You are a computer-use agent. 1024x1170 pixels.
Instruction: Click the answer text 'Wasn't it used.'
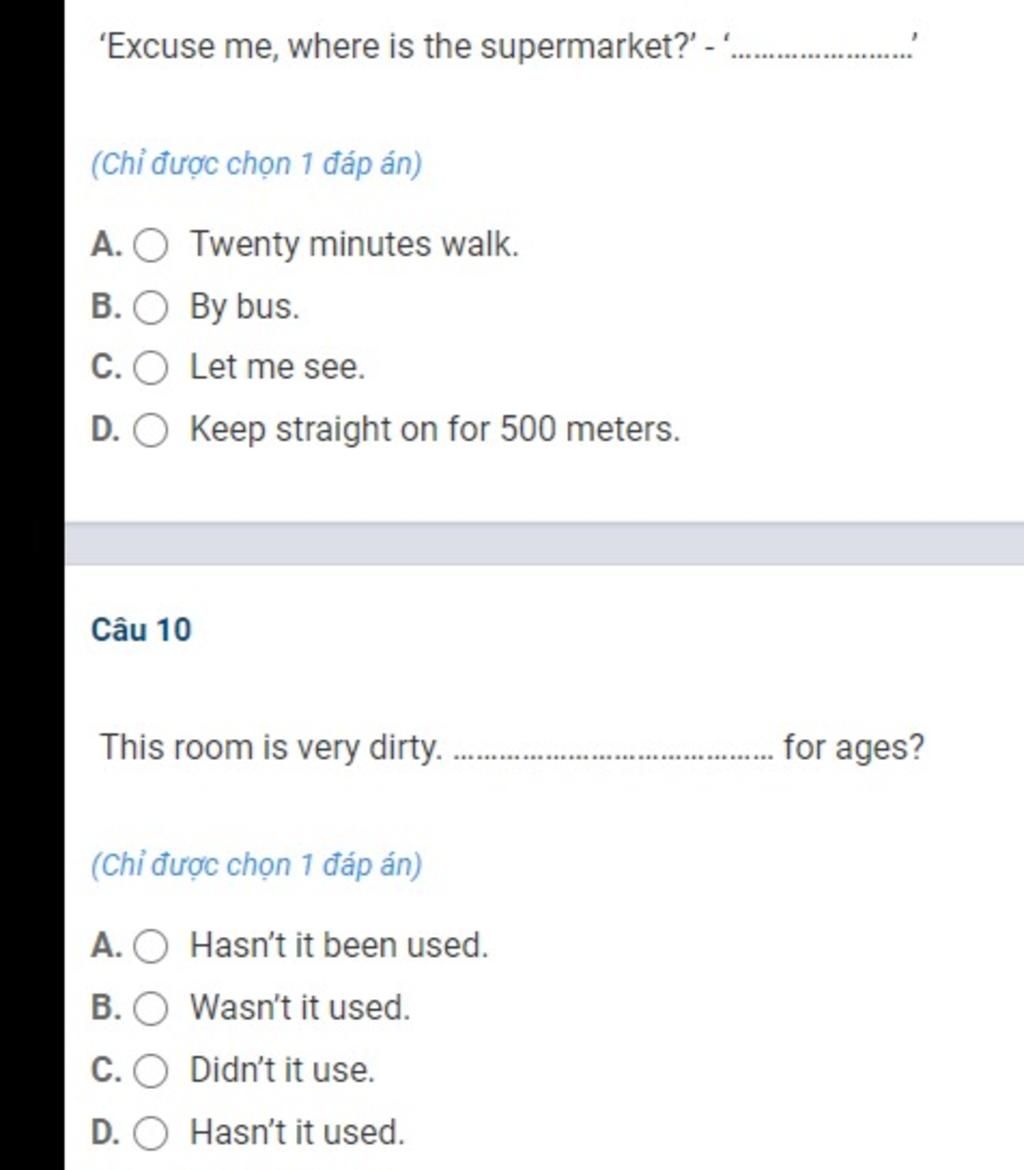click(300, 1007)
